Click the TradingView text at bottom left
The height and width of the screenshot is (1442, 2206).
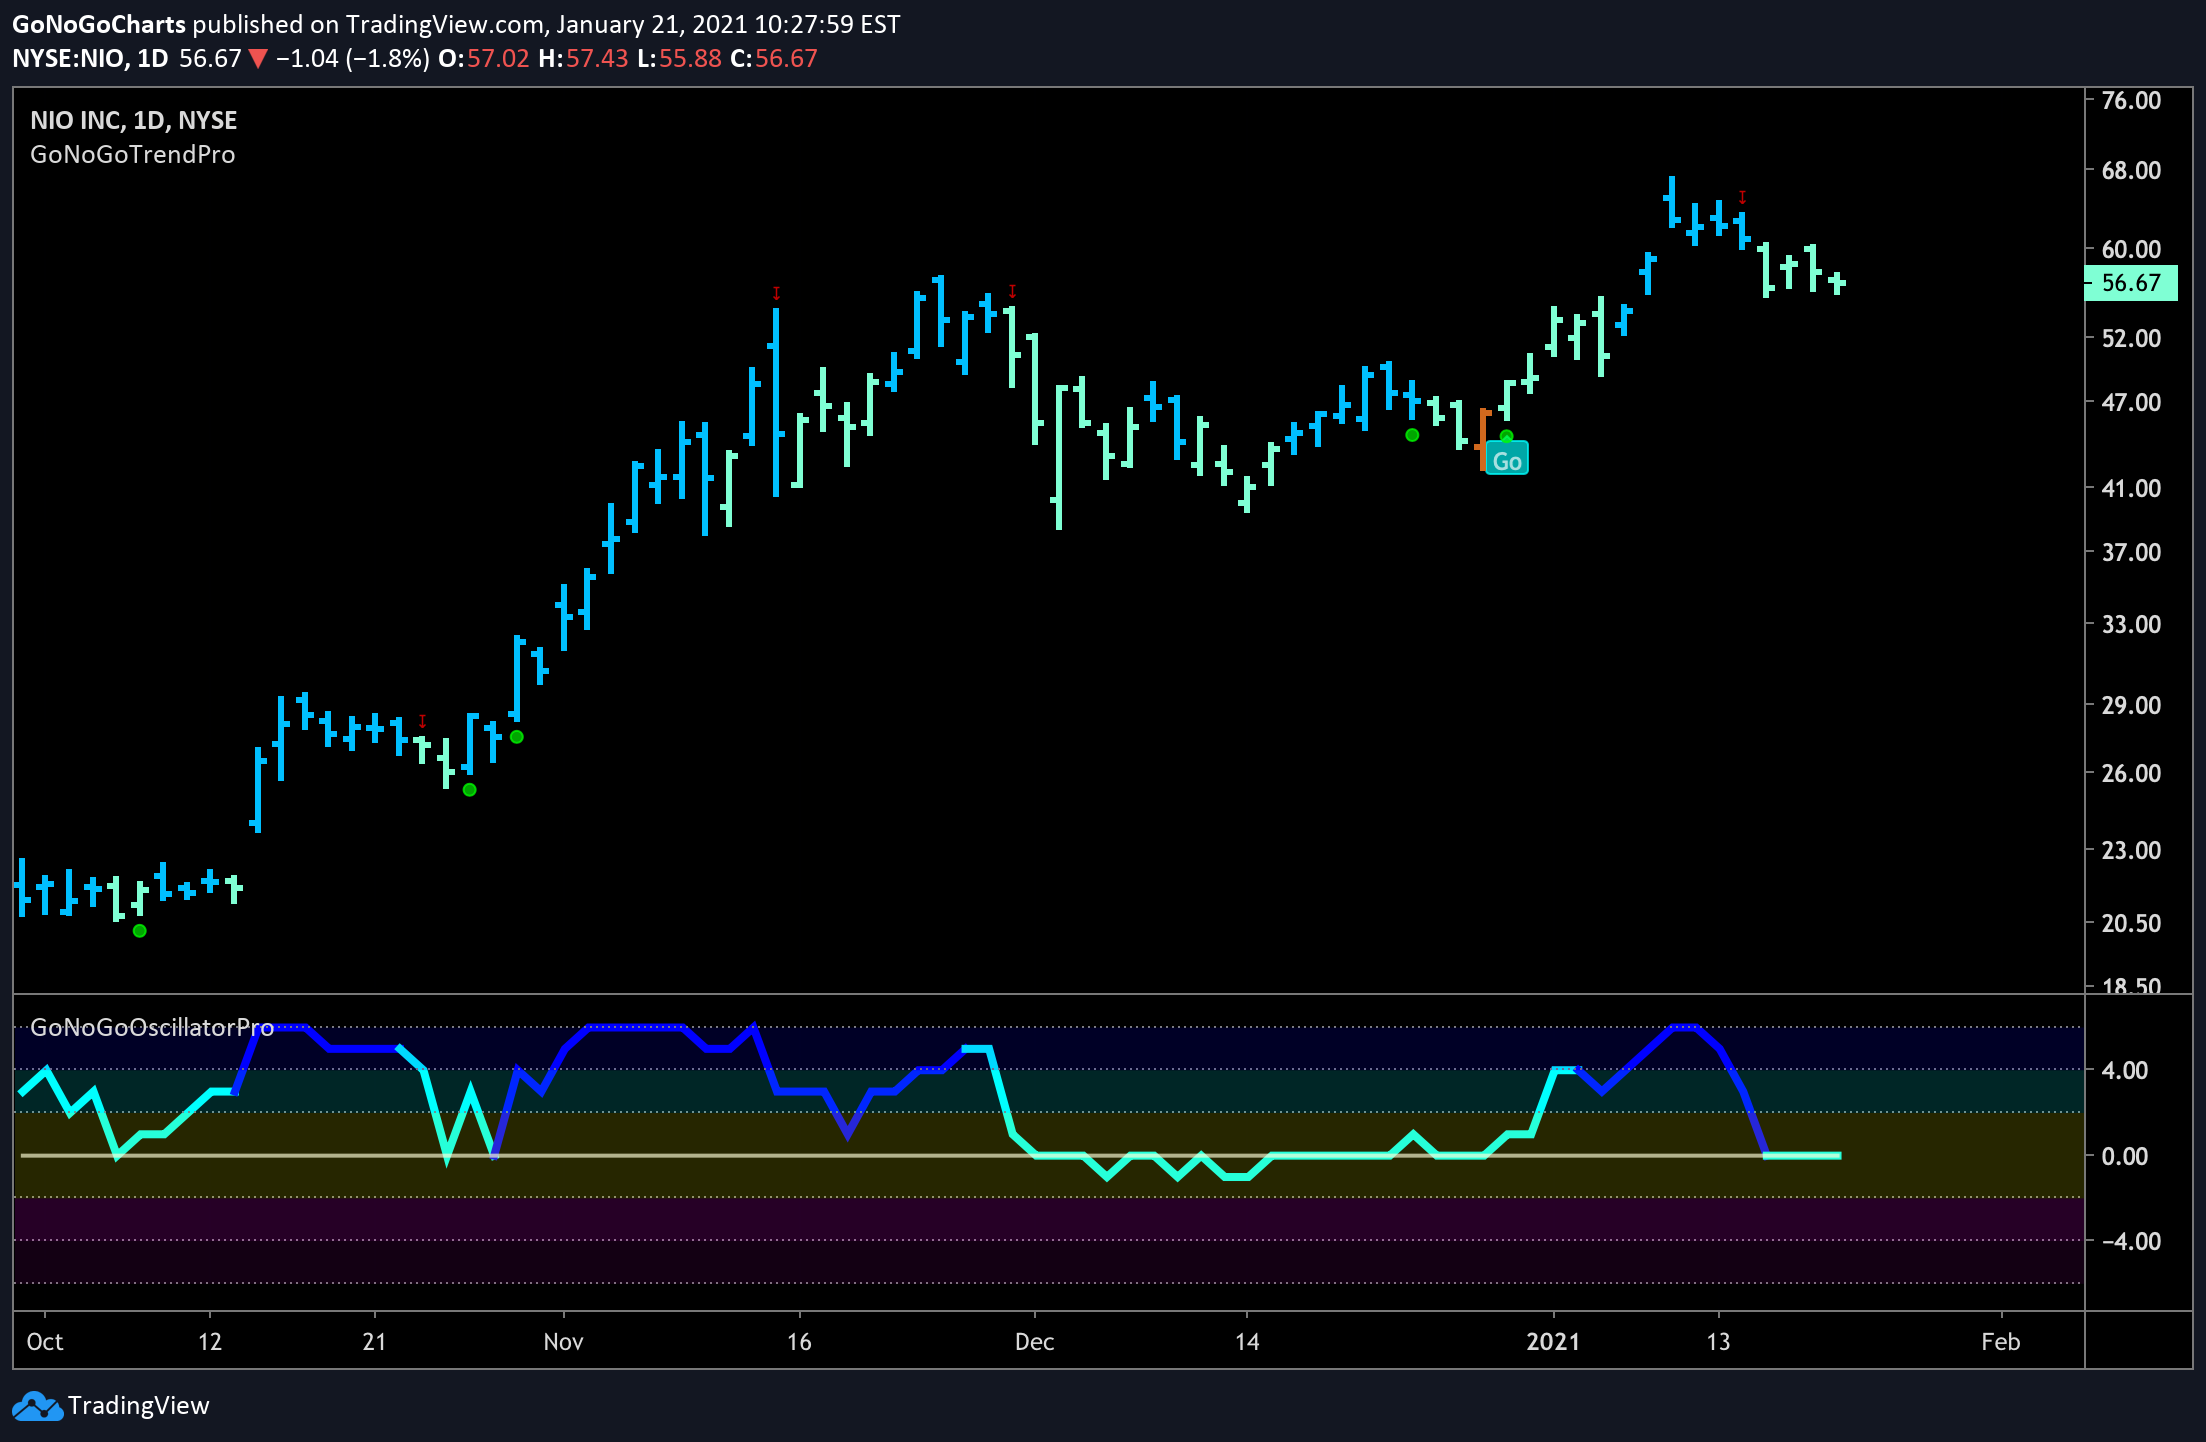[139, 1406]
